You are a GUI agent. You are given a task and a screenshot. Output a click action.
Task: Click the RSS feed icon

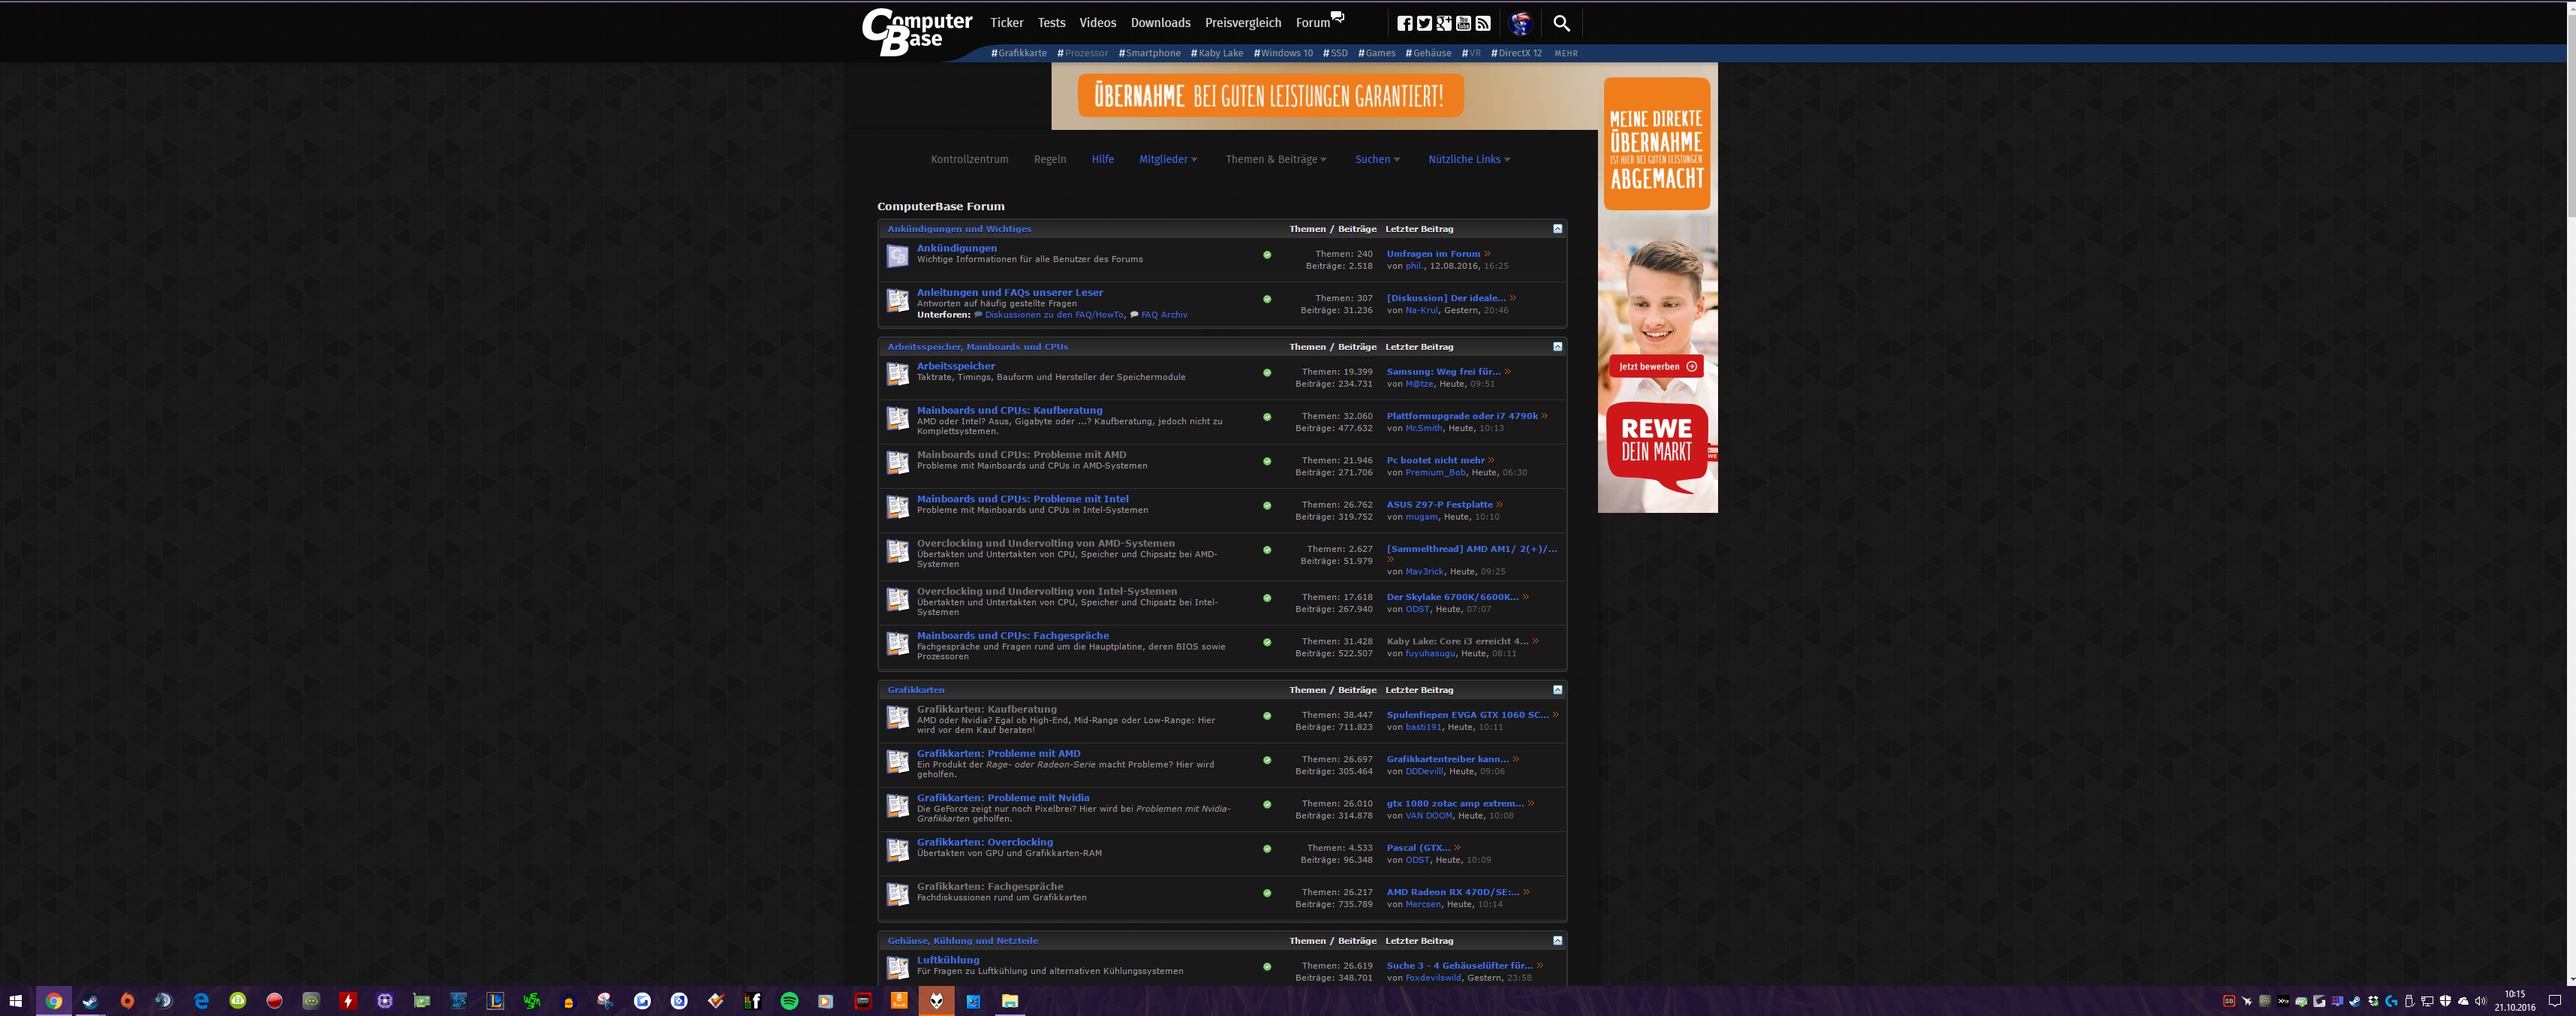point(1483,23)
